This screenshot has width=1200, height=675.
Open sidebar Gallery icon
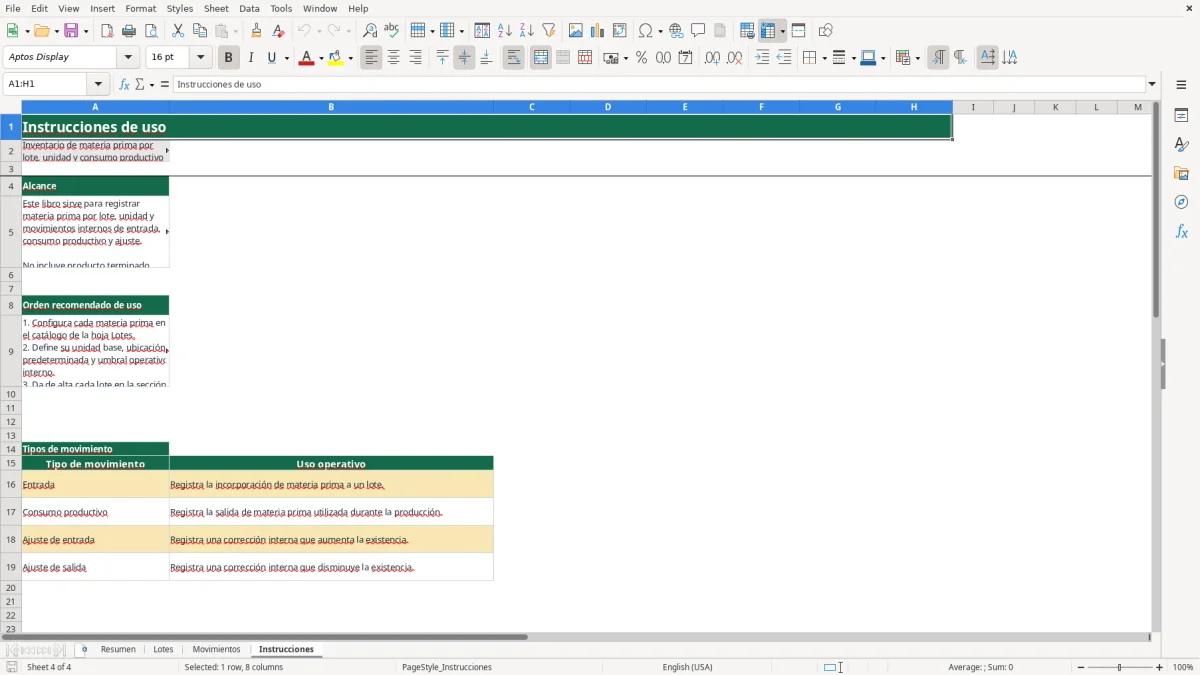[x=1181, y=174]
